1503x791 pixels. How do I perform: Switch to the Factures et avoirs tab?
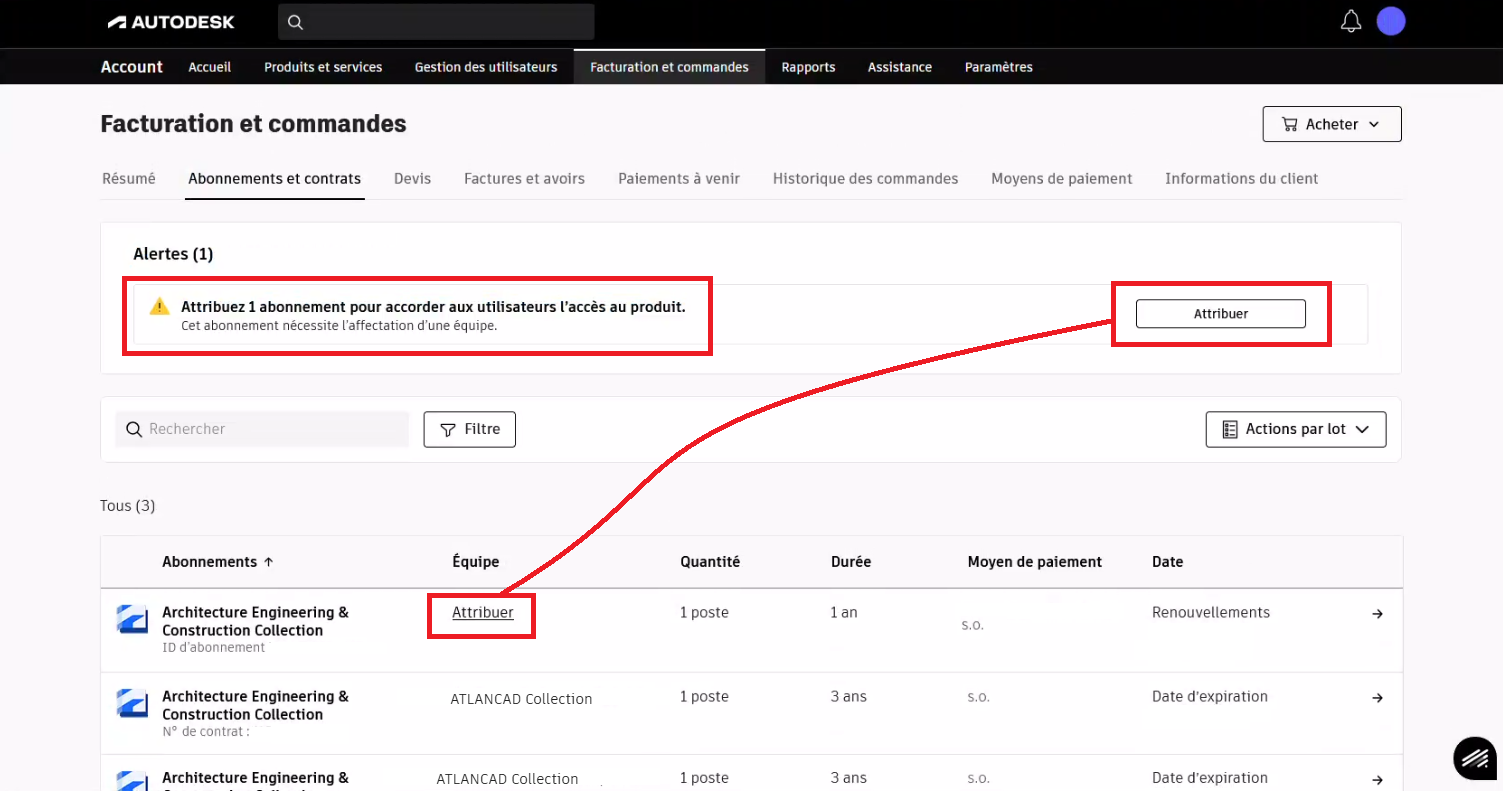click(x=524, y=179)
